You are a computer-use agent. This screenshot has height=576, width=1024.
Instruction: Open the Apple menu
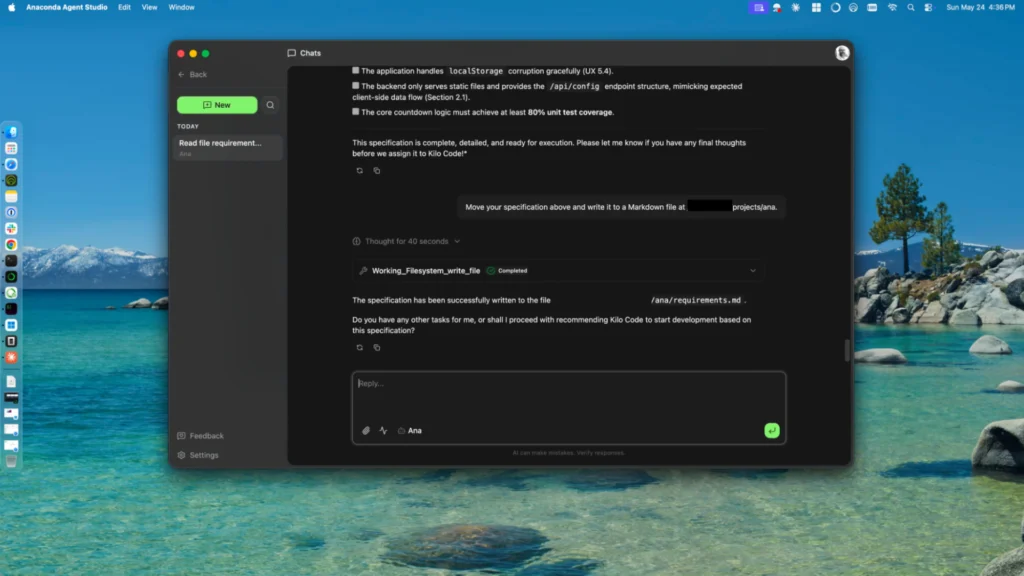click(x=11, y=7)
